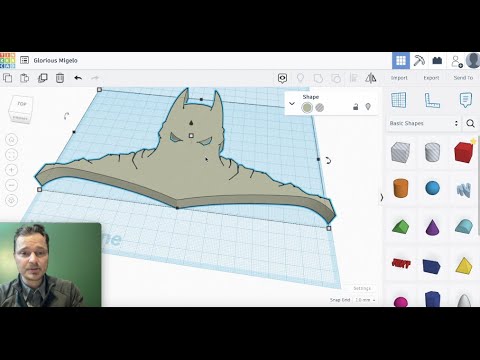Pick the dark blue Wedge shape

432,266
